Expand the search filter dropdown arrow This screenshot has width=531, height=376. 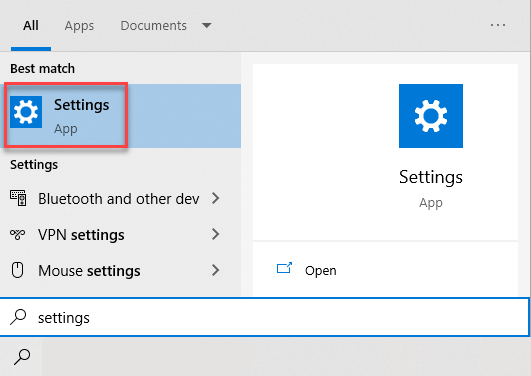pyautogui.click(x=207, y=25)
